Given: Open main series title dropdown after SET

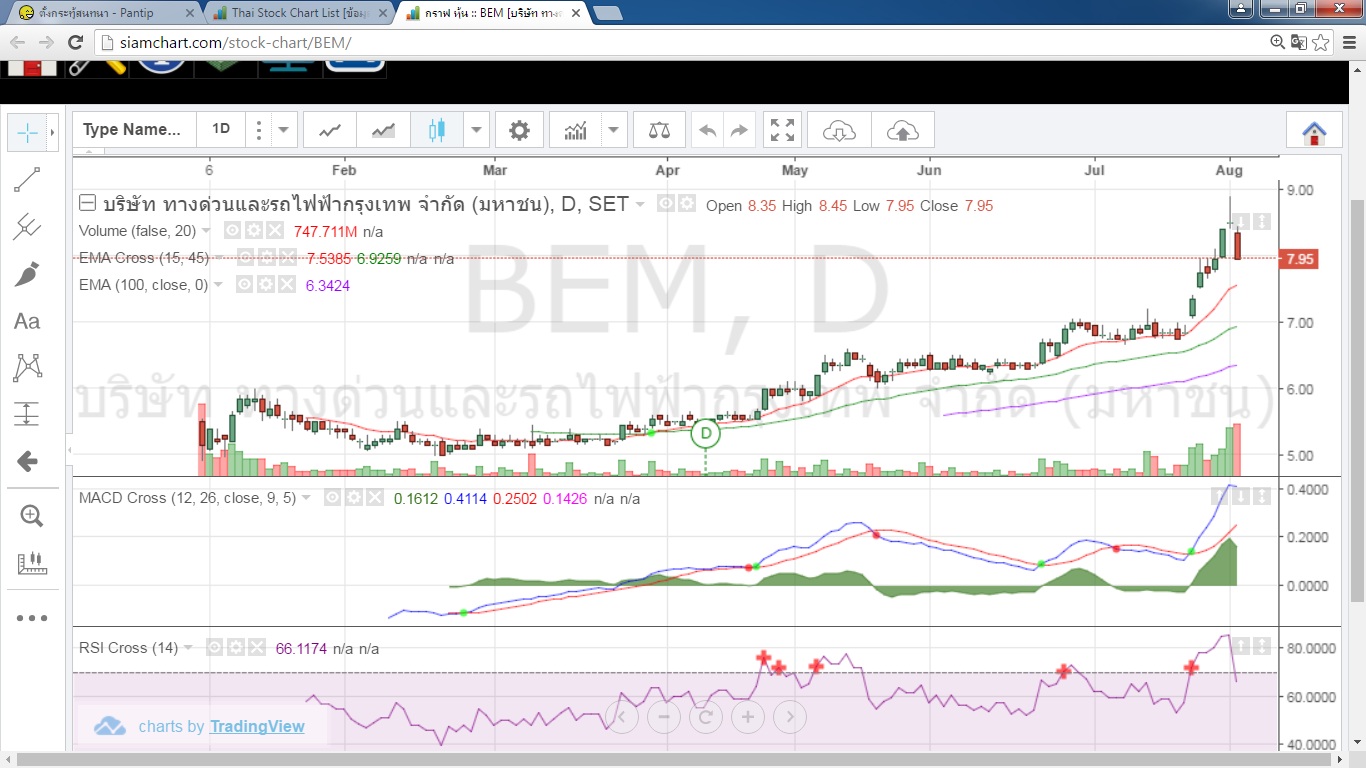Looking at the screenshot, I should pos(639,204).
